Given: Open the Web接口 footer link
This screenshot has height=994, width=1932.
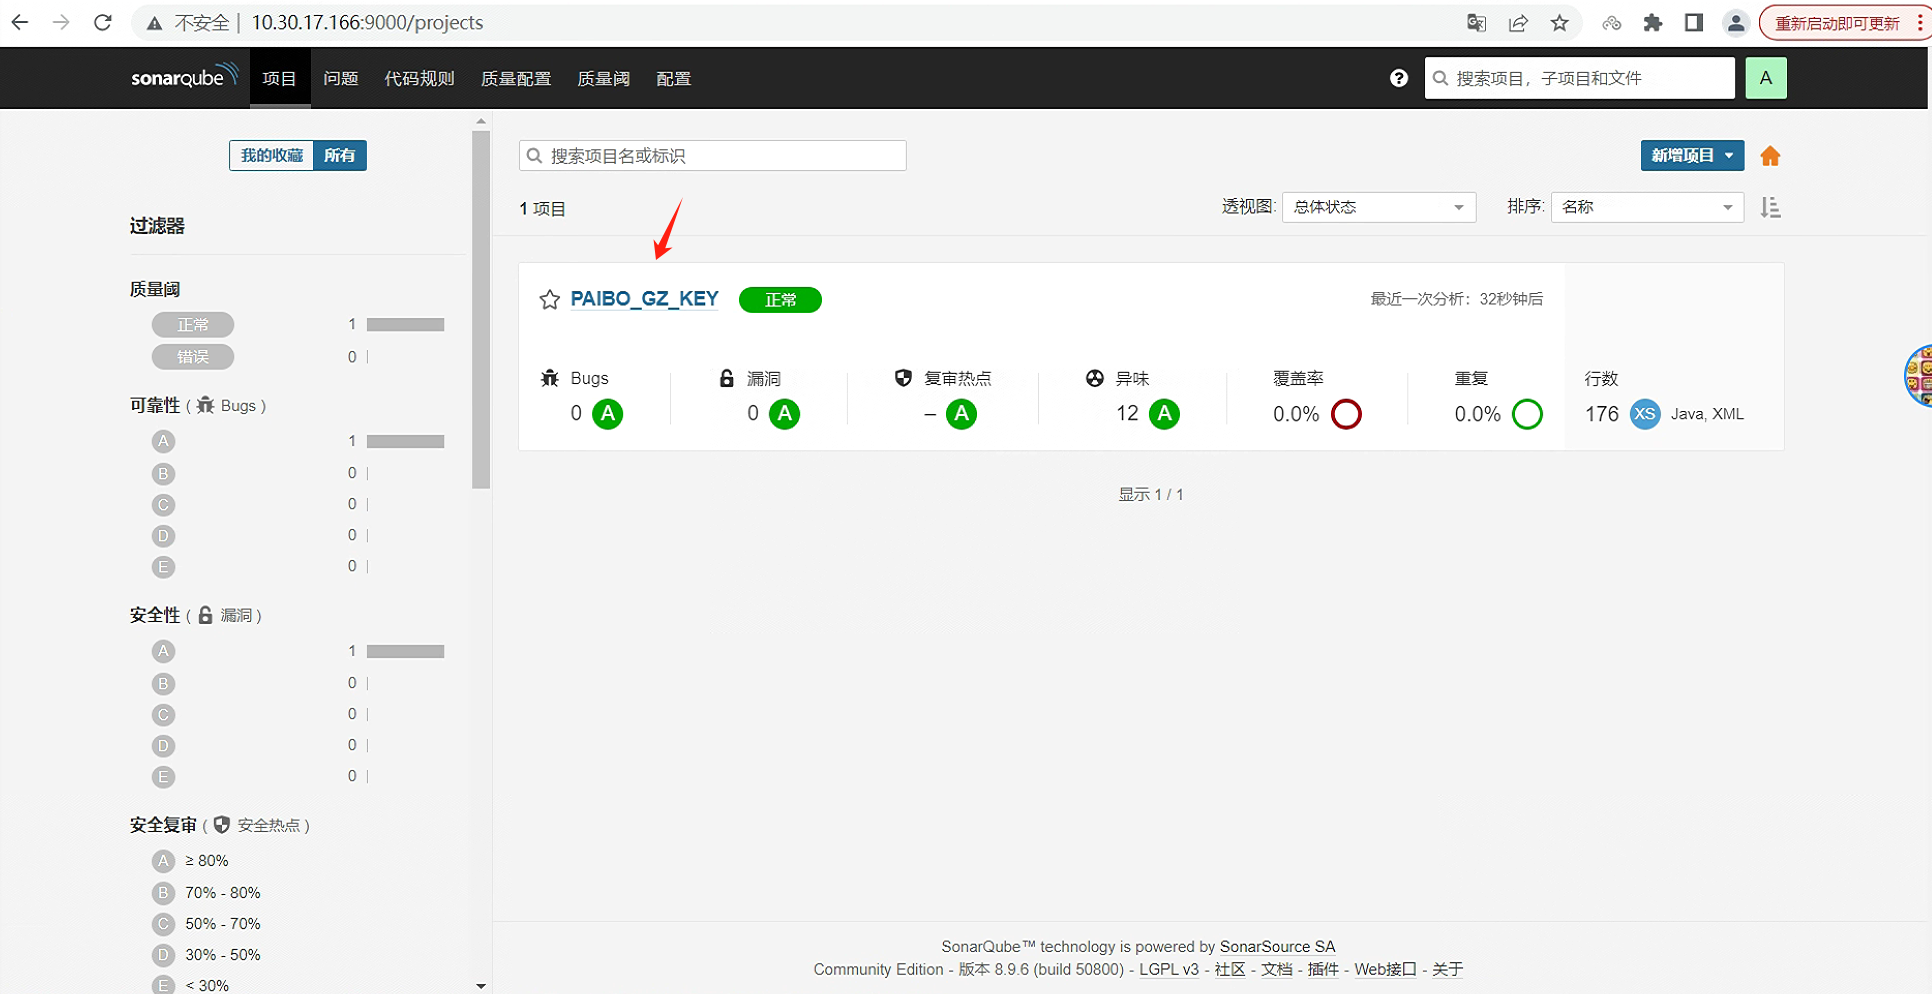Looking at the screenshot, I should [1385, 969].
